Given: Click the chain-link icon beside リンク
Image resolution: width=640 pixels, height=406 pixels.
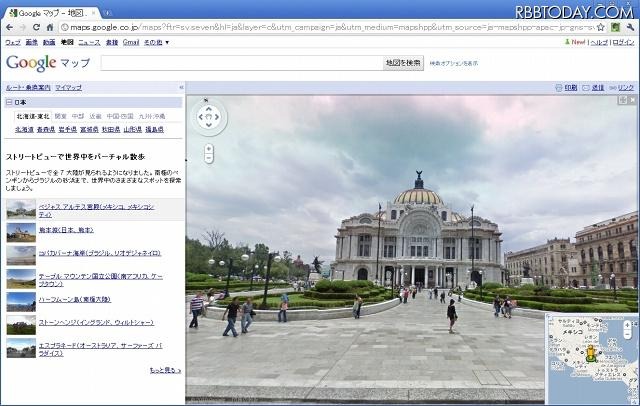Looking at the screenshot, I should point(613,88).
